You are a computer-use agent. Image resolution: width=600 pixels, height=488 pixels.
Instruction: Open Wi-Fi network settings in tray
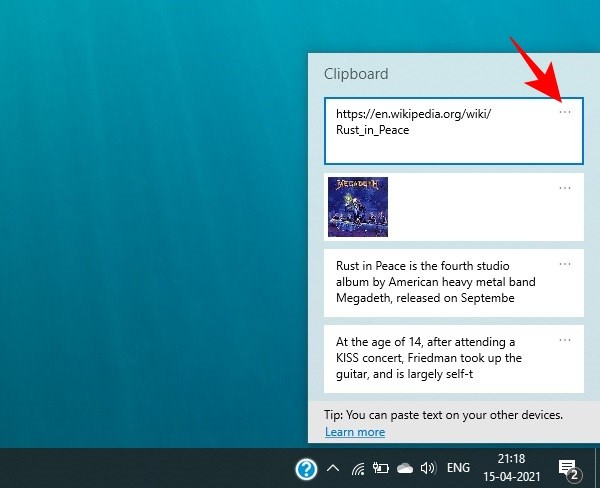pyautogui.click(x=357, y=468)
